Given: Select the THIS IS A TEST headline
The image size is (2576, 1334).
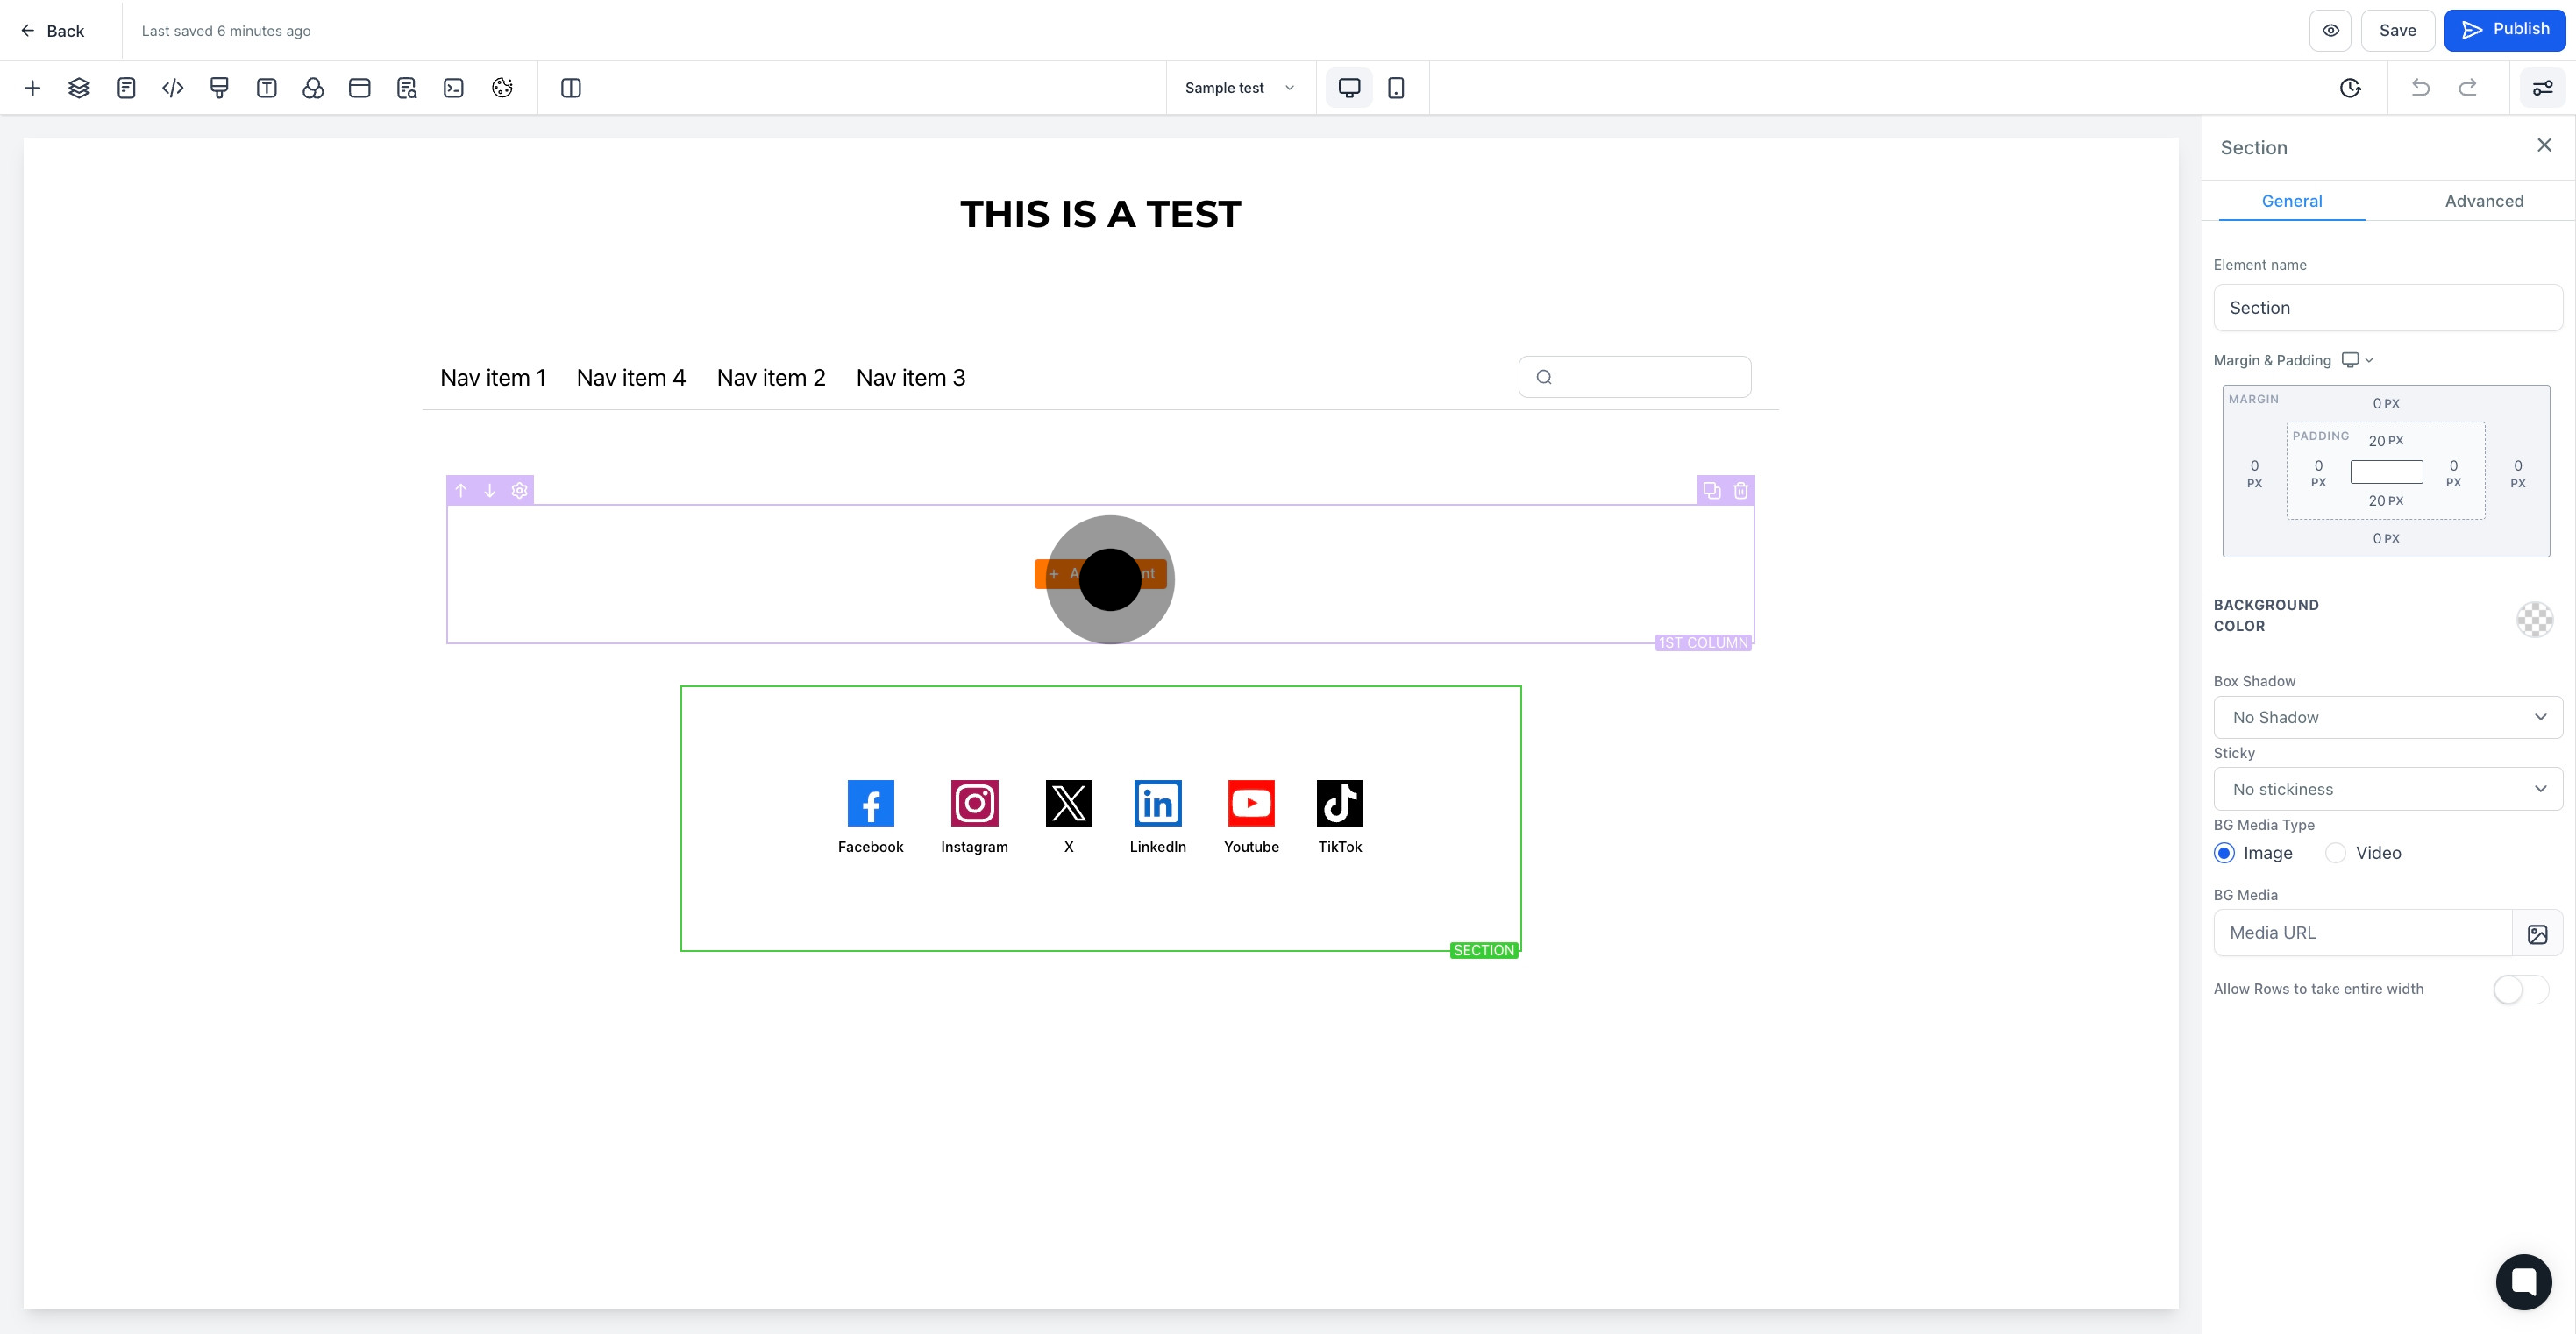Looking at the screenshot, I should coord(1100,214).
